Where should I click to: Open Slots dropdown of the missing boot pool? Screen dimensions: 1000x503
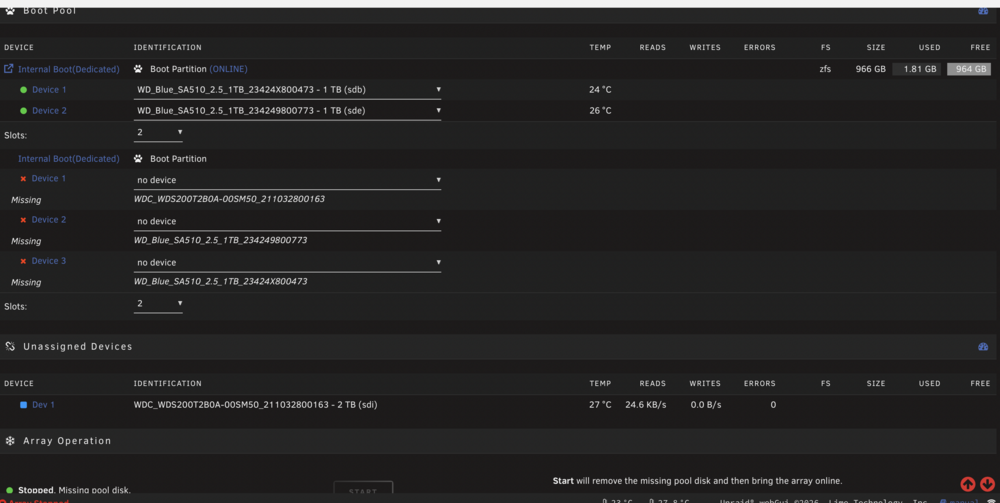click(x=158, y=303)
